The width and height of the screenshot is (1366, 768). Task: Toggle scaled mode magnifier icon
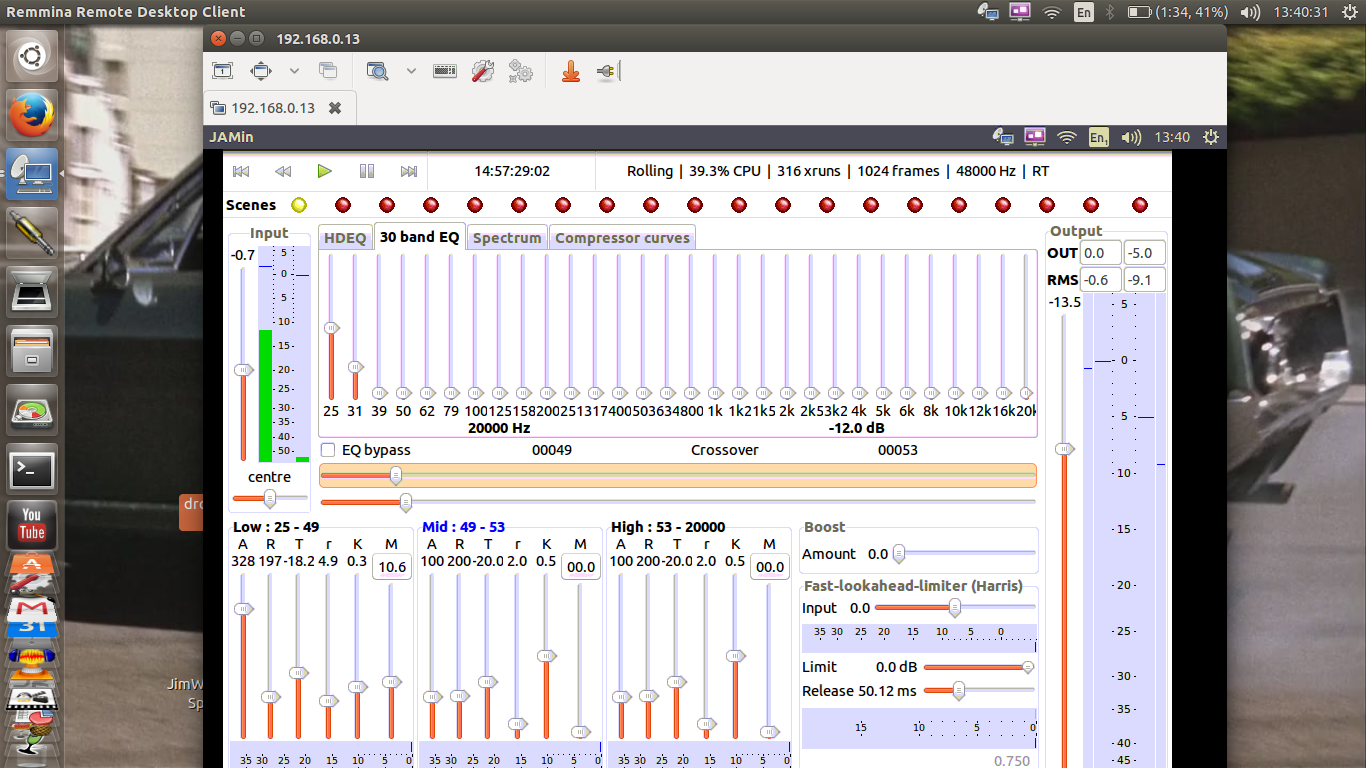(x=377, y=71)
